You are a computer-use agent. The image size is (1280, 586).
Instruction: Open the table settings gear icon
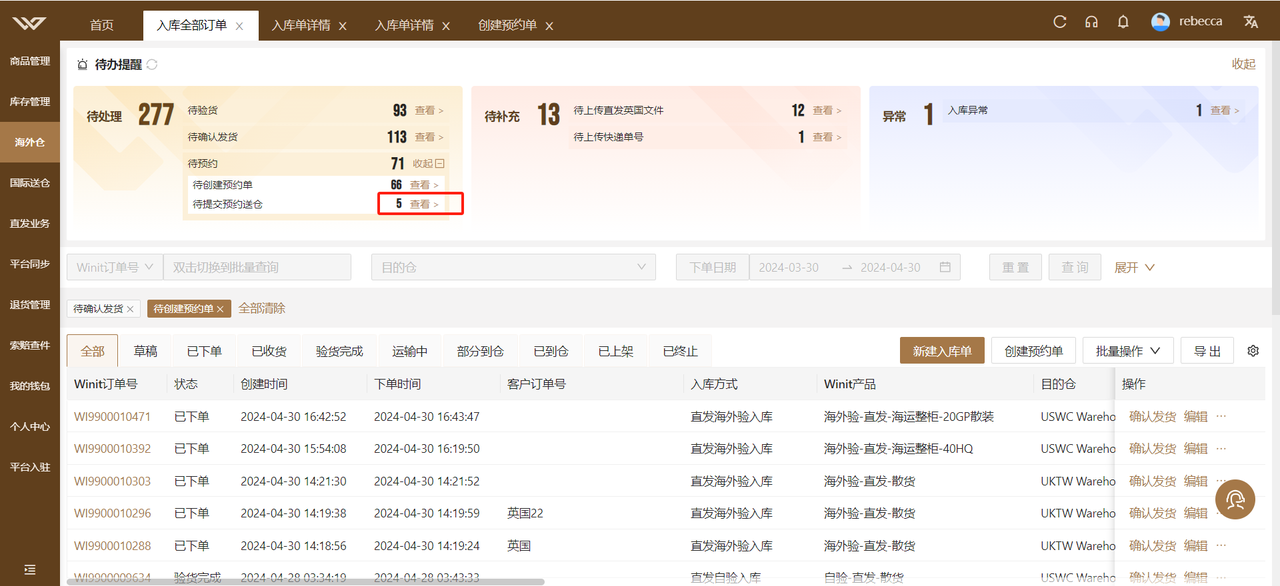pyautogui.click(x=1253, y=351)
